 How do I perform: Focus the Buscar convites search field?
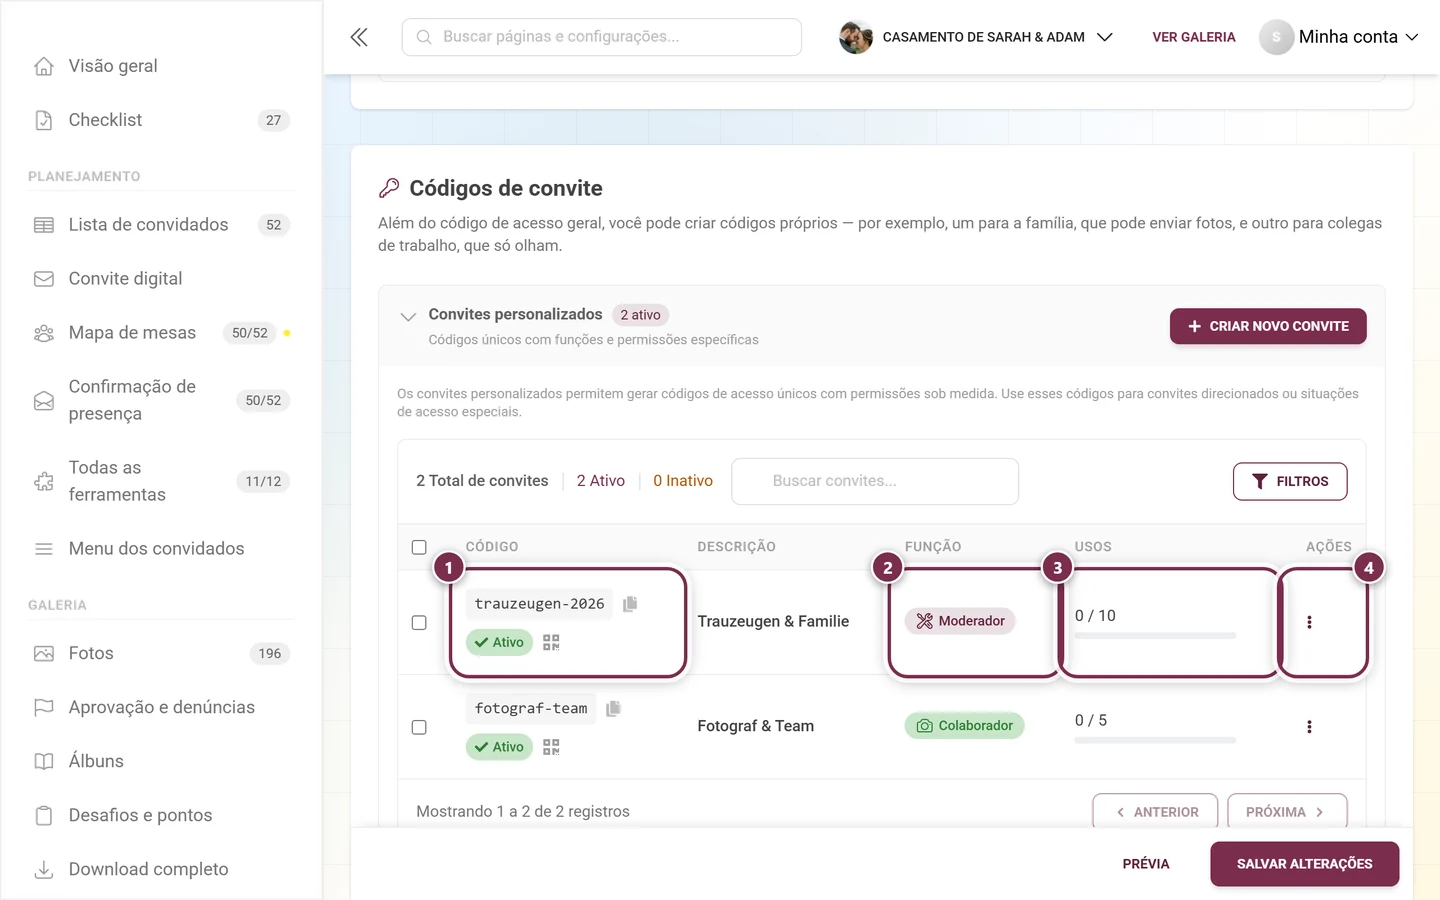[x=875, y=481]
